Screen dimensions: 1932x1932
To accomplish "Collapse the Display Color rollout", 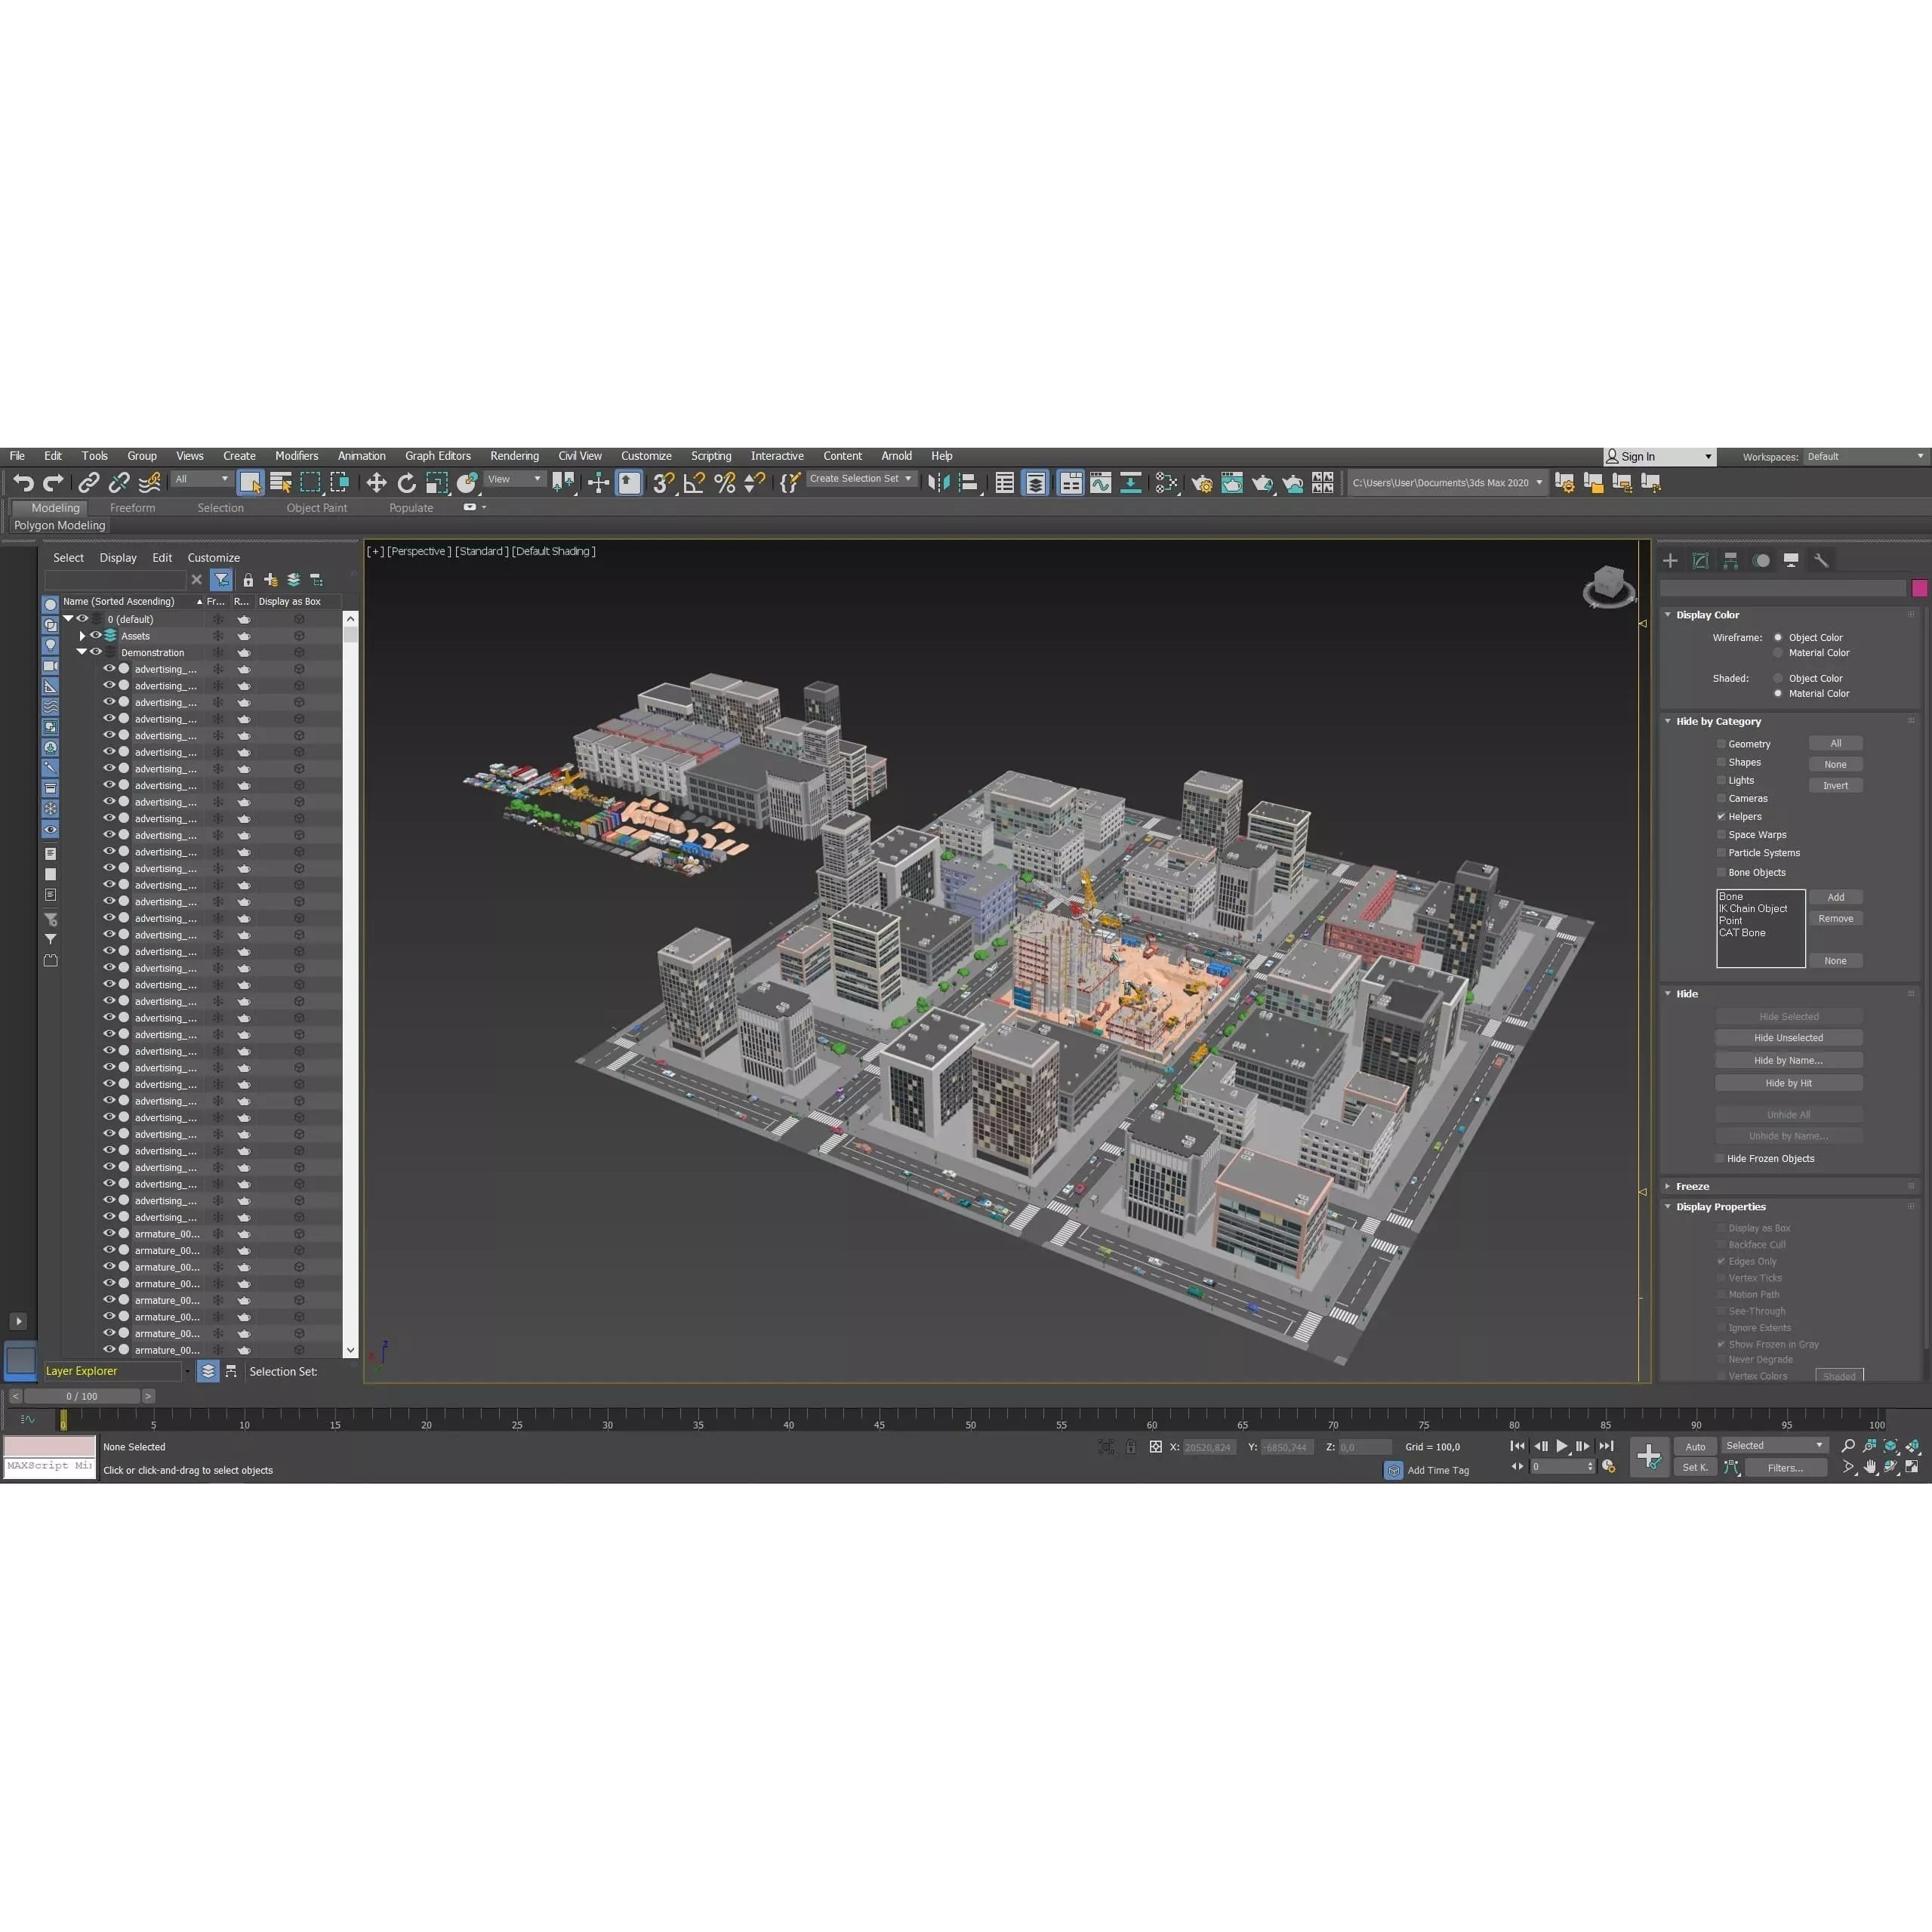I will [x=1667, y=614].
